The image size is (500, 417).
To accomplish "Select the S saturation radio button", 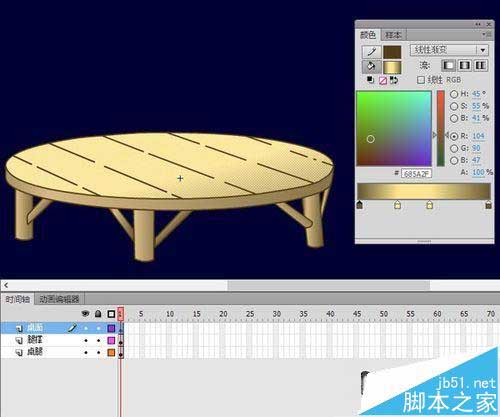I will [x=454, y=106].
